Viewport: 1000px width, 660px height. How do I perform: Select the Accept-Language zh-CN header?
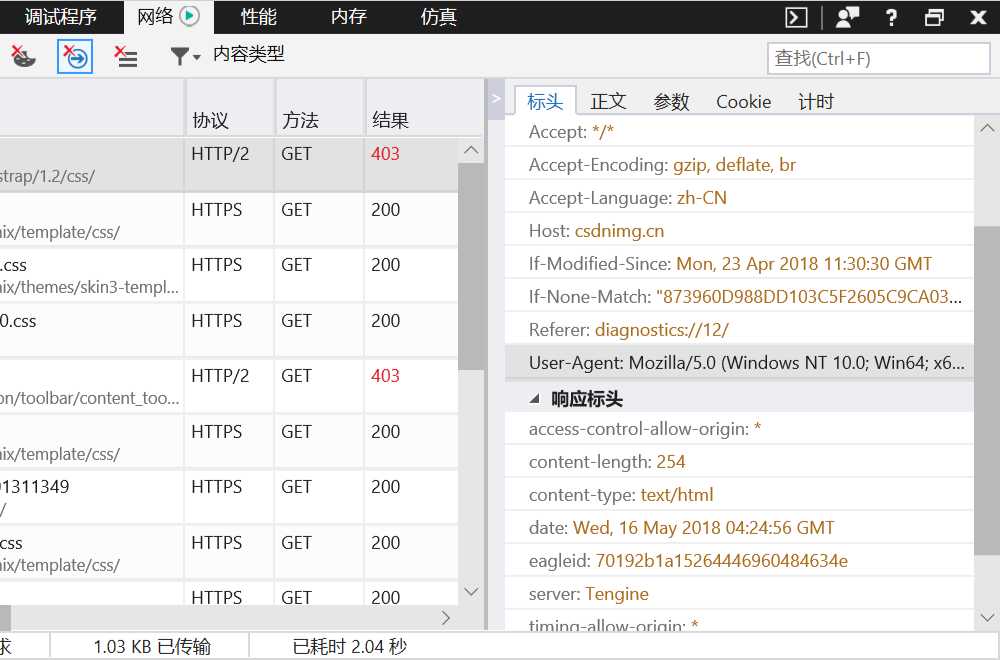click(739, 198)
